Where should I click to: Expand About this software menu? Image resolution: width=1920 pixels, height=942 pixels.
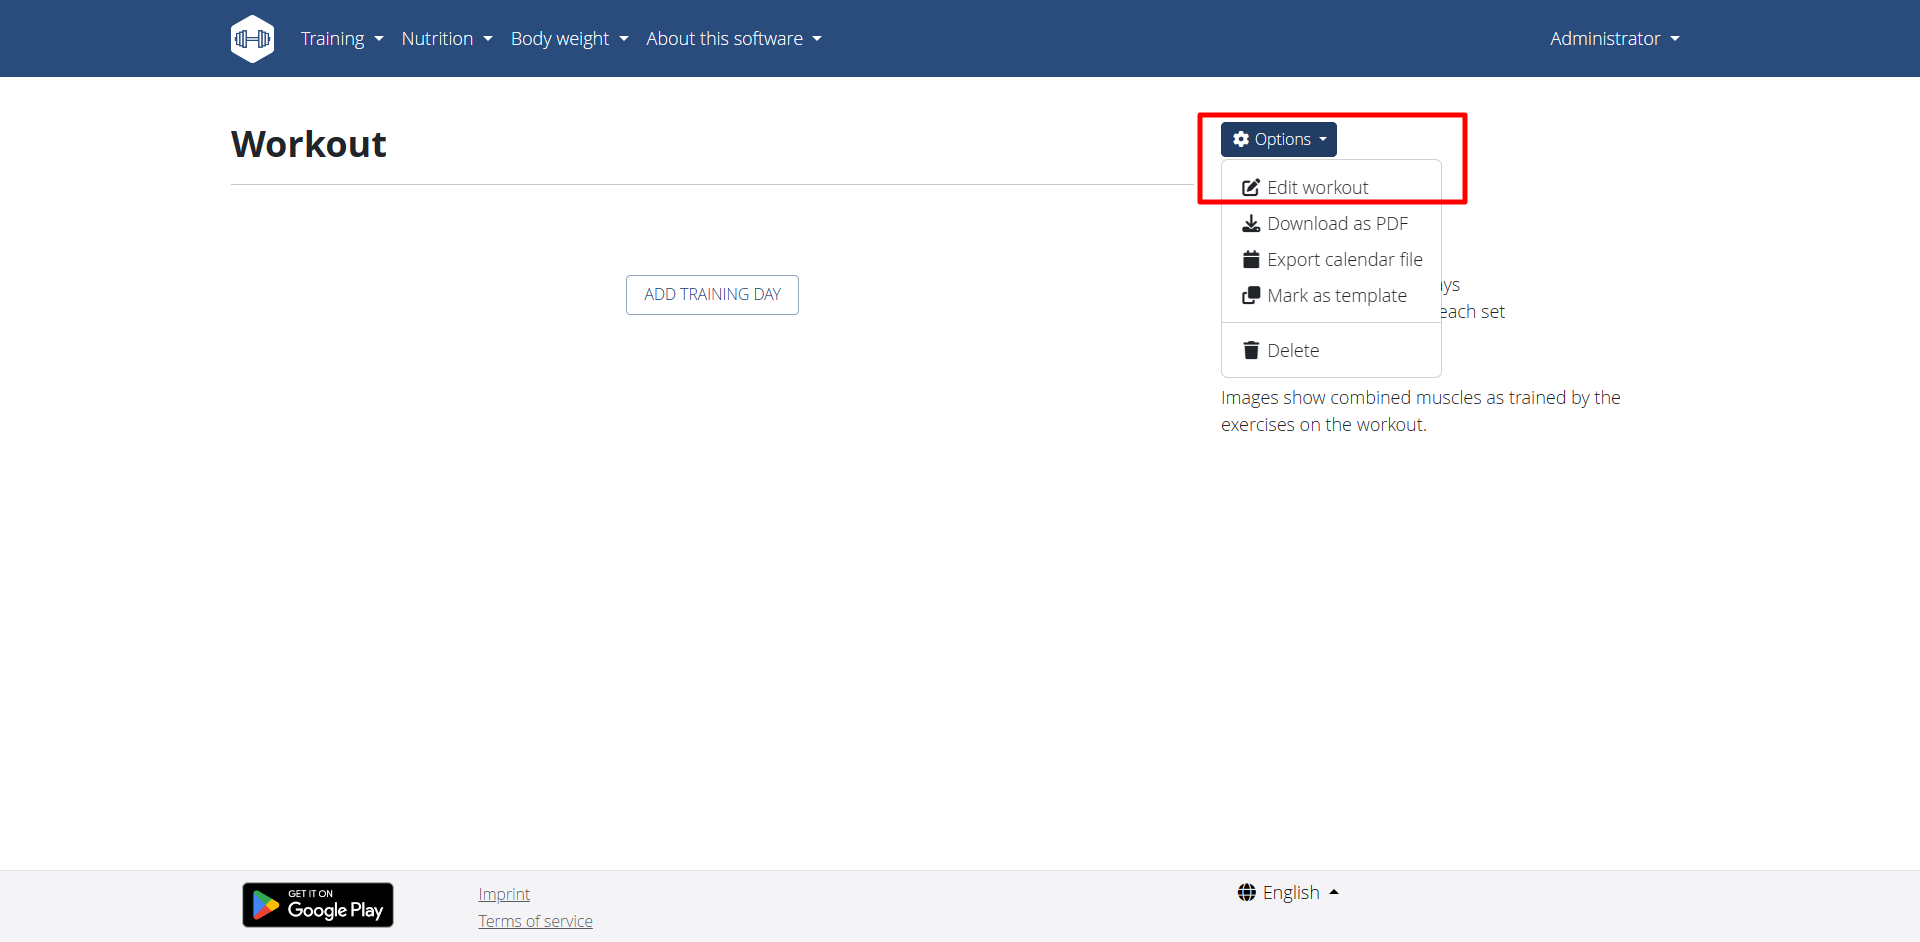[x=733, y=39]
